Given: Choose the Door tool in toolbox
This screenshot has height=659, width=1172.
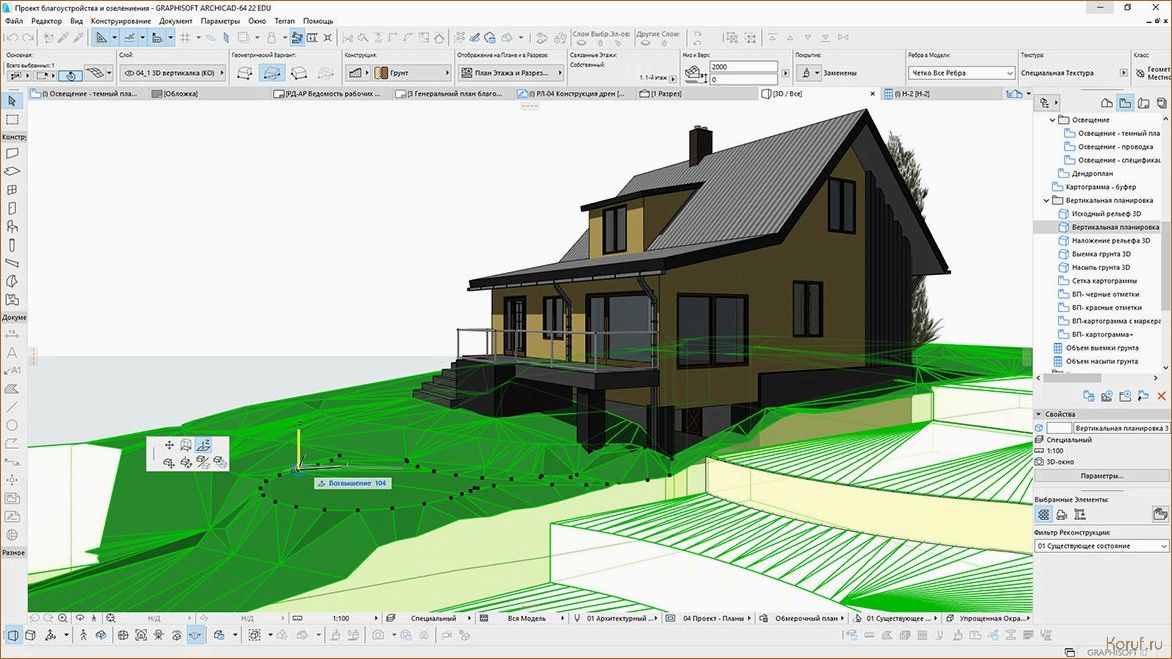Looking at the screenshot, I should click(12, 208).
